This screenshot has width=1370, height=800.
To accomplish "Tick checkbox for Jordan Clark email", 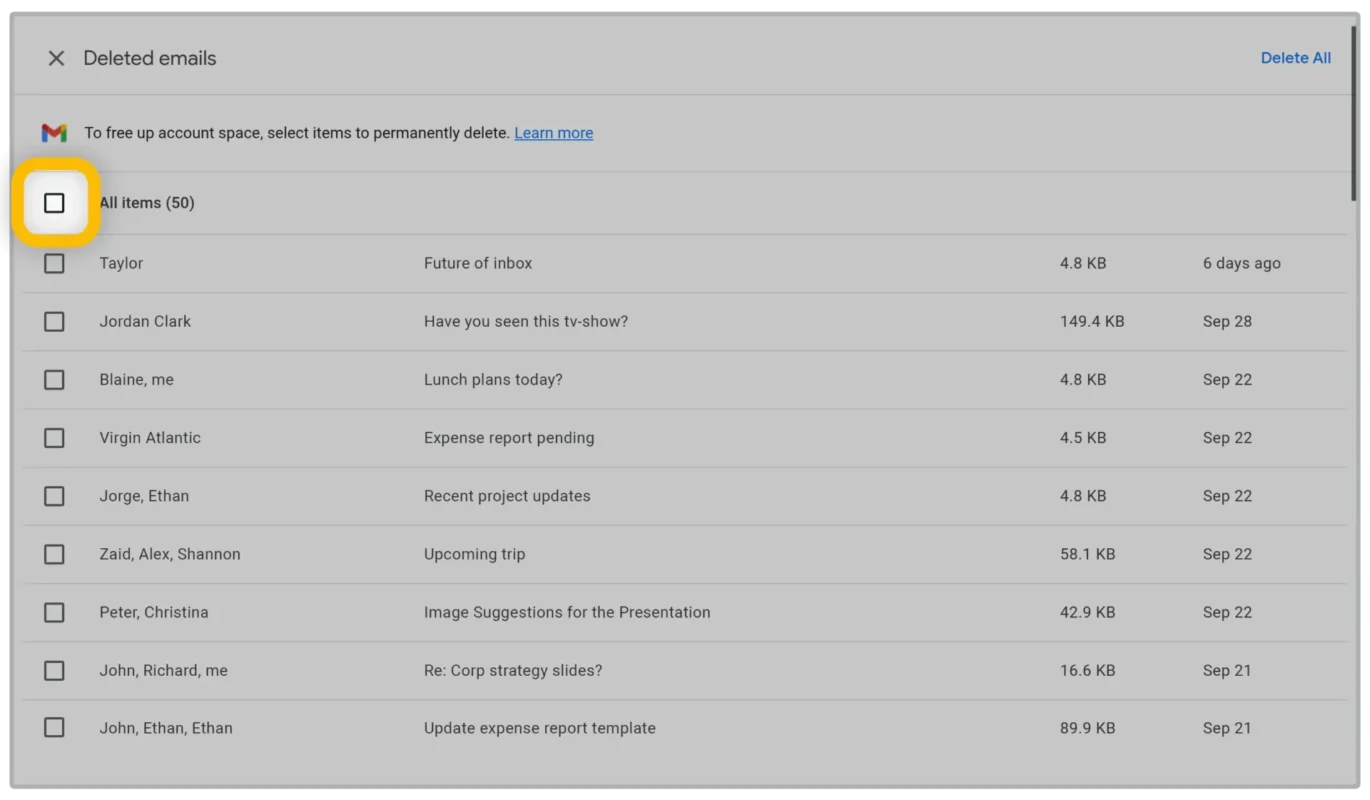I will (54, 321).
